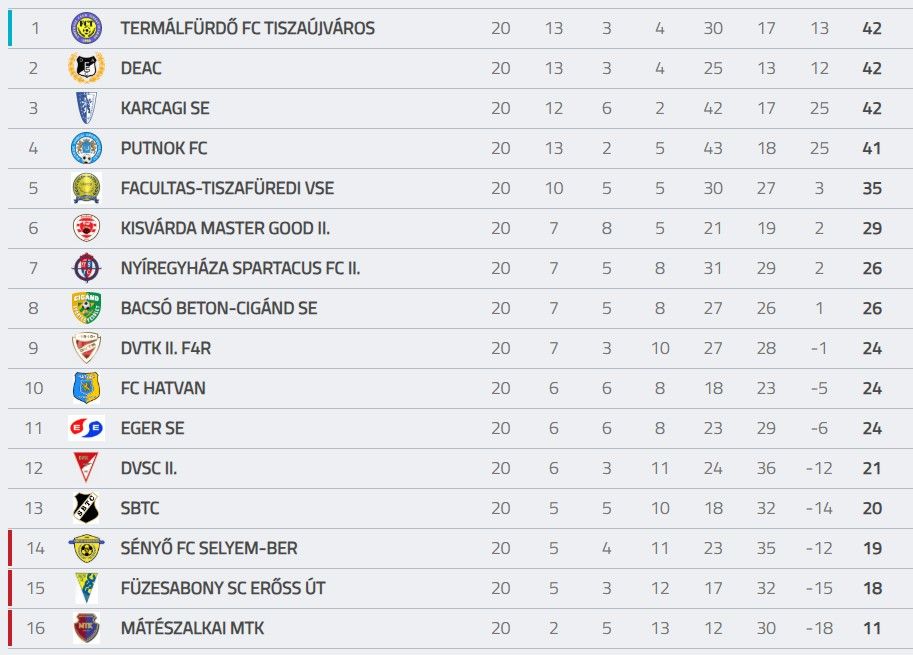Click the Kisvárda Master Good II. crest

pos(86,228)
